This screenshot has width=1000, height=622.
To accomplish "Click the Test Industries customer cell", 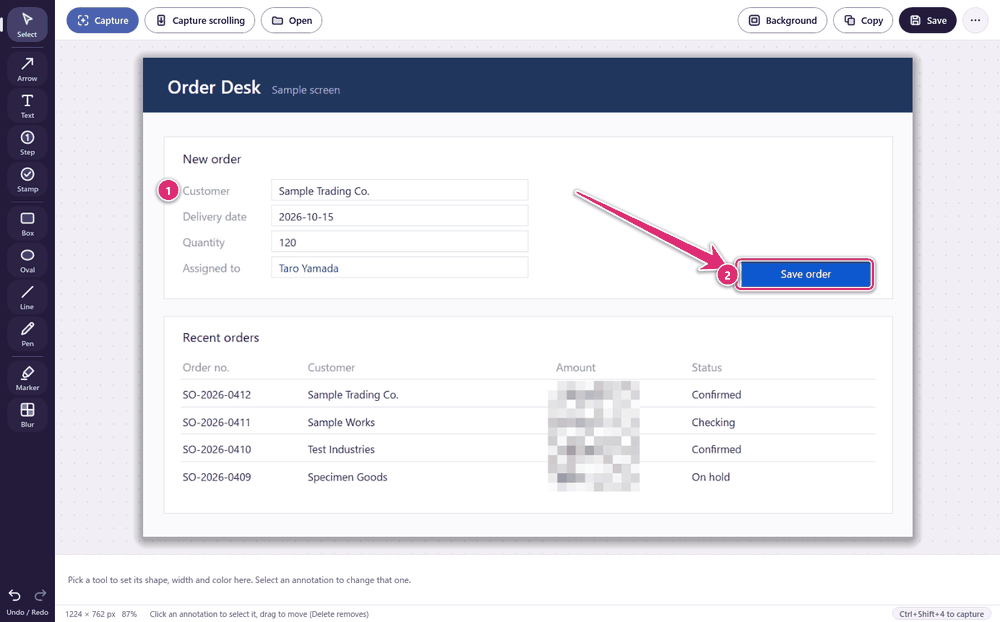I will [341, 449].
